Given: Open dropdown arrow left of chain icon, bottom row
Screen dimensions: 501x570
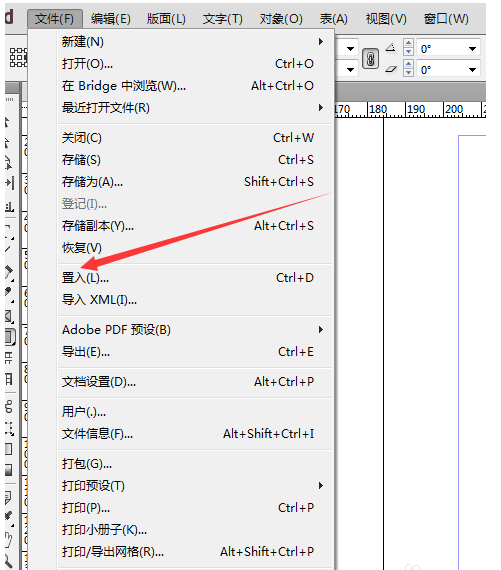Looking at the screenshot, I should pos(350,69).
